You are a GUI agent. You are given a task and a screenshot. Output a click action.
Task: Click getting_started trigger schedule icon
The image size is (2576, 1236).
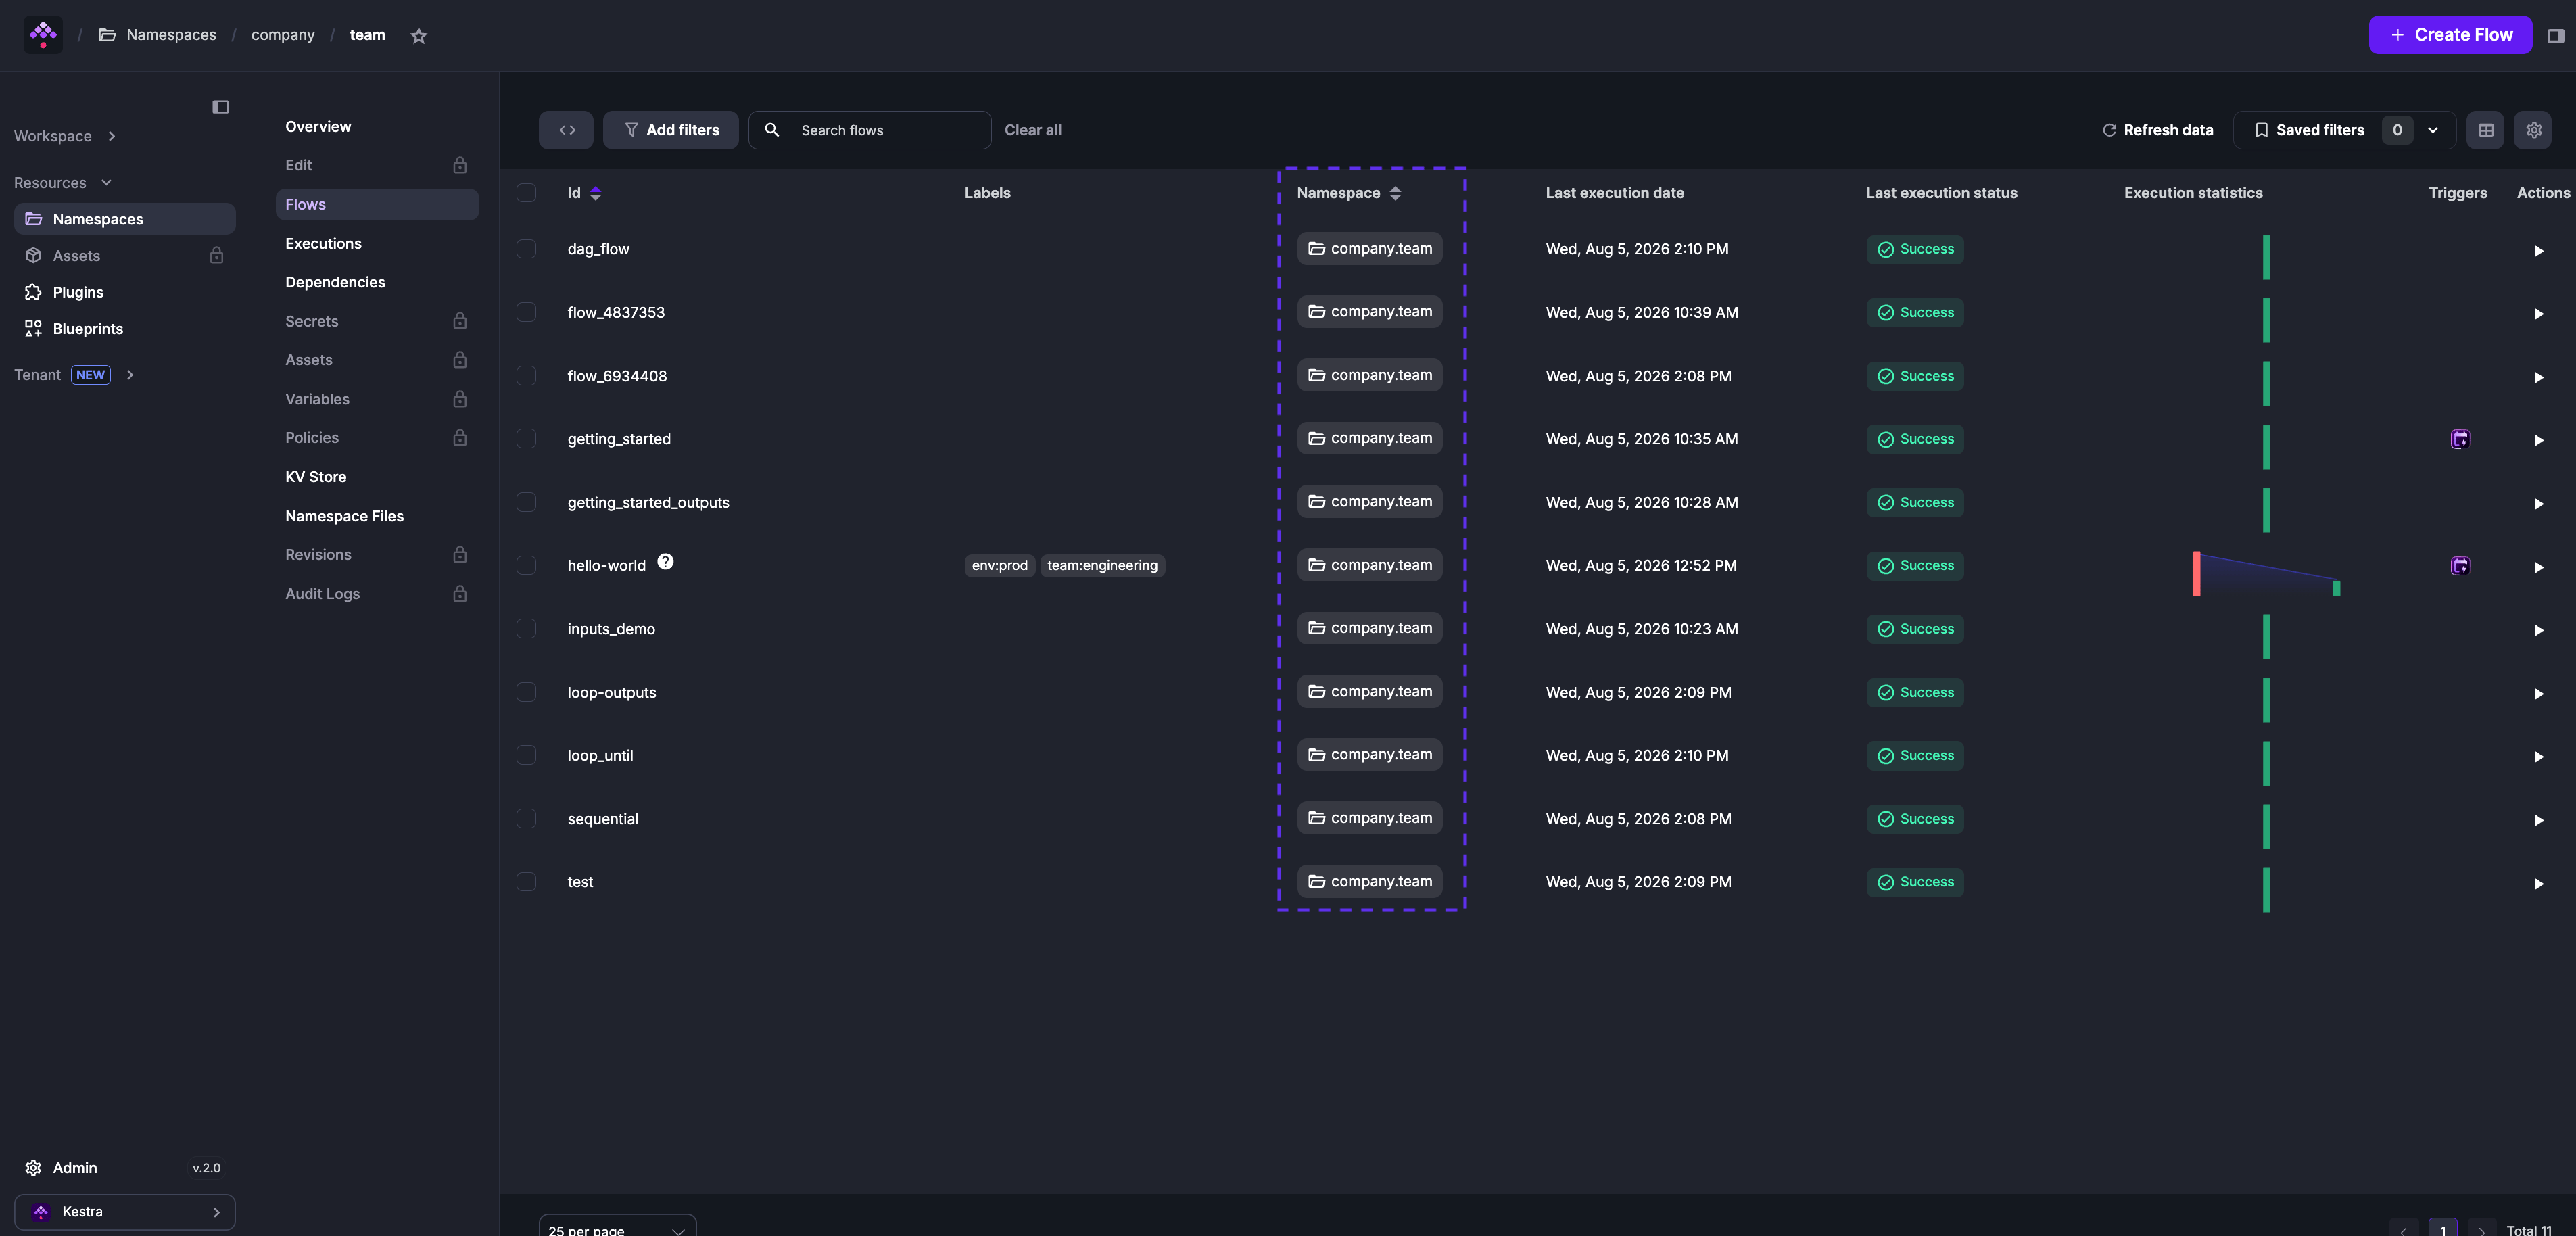pyautogui.click(x=2459, y=439)
